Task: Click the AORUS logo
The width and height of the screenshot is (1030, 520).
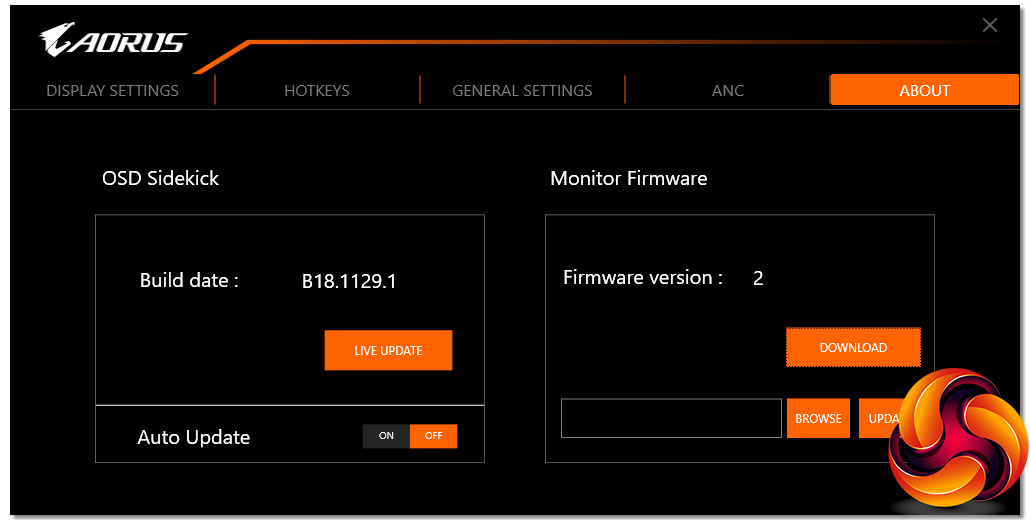Action: [x=113, y=40]
